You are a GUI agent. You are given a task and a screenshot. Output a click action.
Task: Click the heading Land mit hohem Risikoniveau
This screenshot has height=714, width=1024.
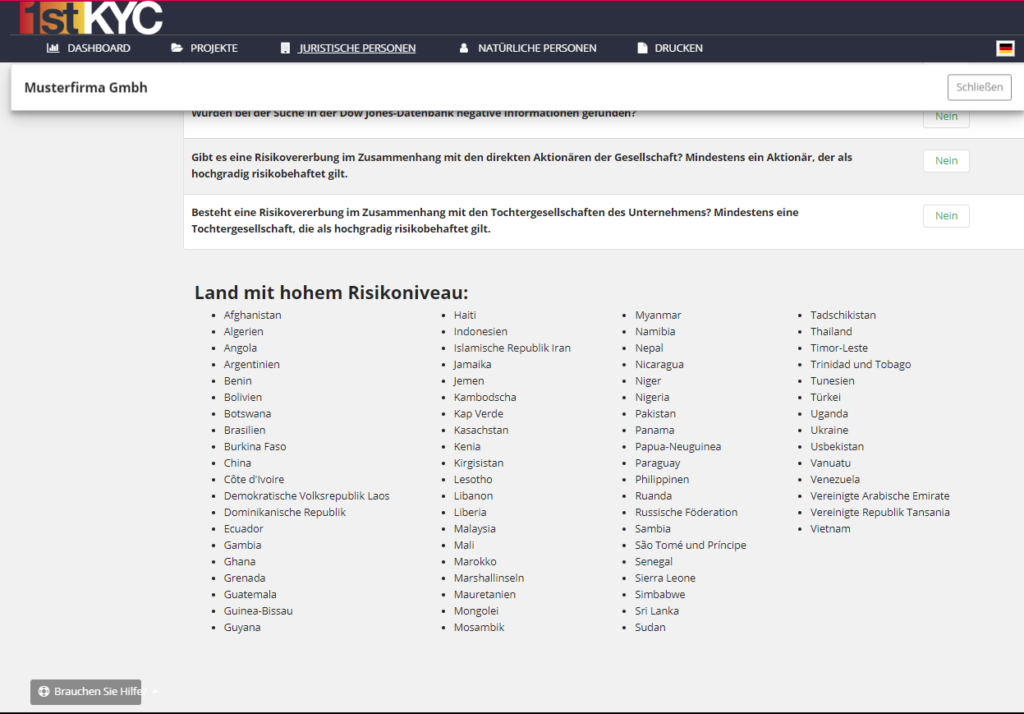331,292
